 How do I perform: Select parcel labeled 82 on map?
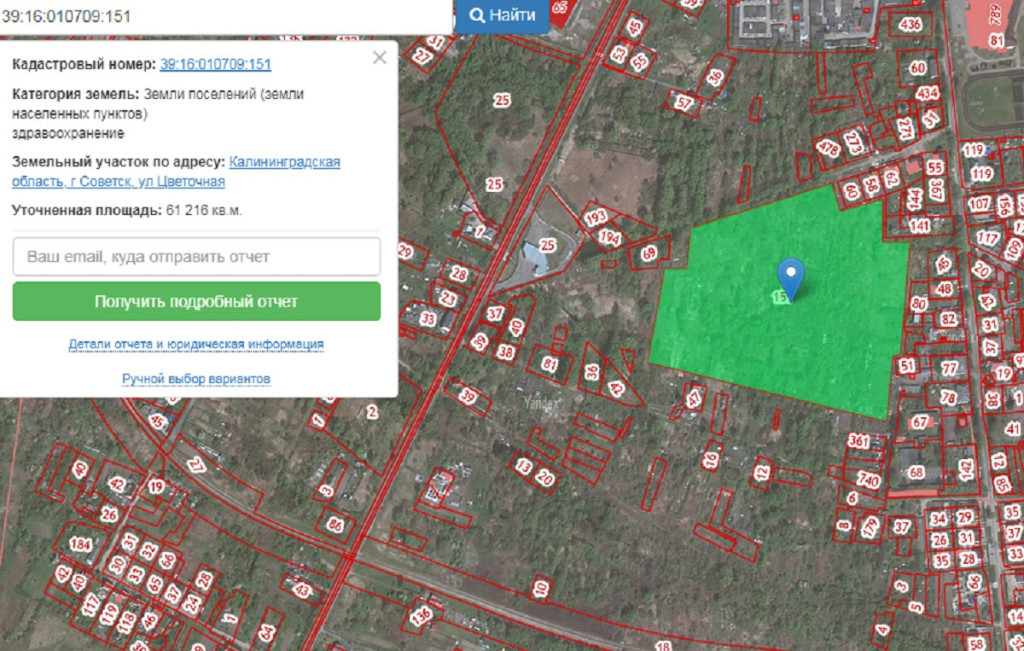coord(948,319)
